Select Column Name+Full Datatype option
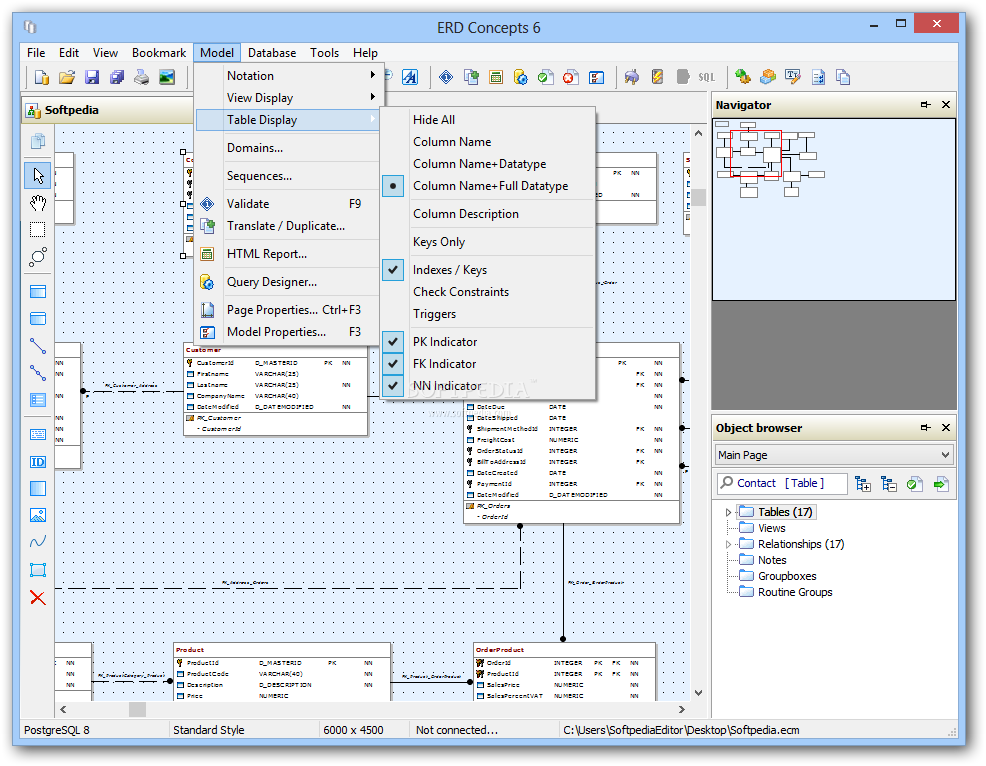The width and height of the screenshot is (986, 766). [488, 186]
